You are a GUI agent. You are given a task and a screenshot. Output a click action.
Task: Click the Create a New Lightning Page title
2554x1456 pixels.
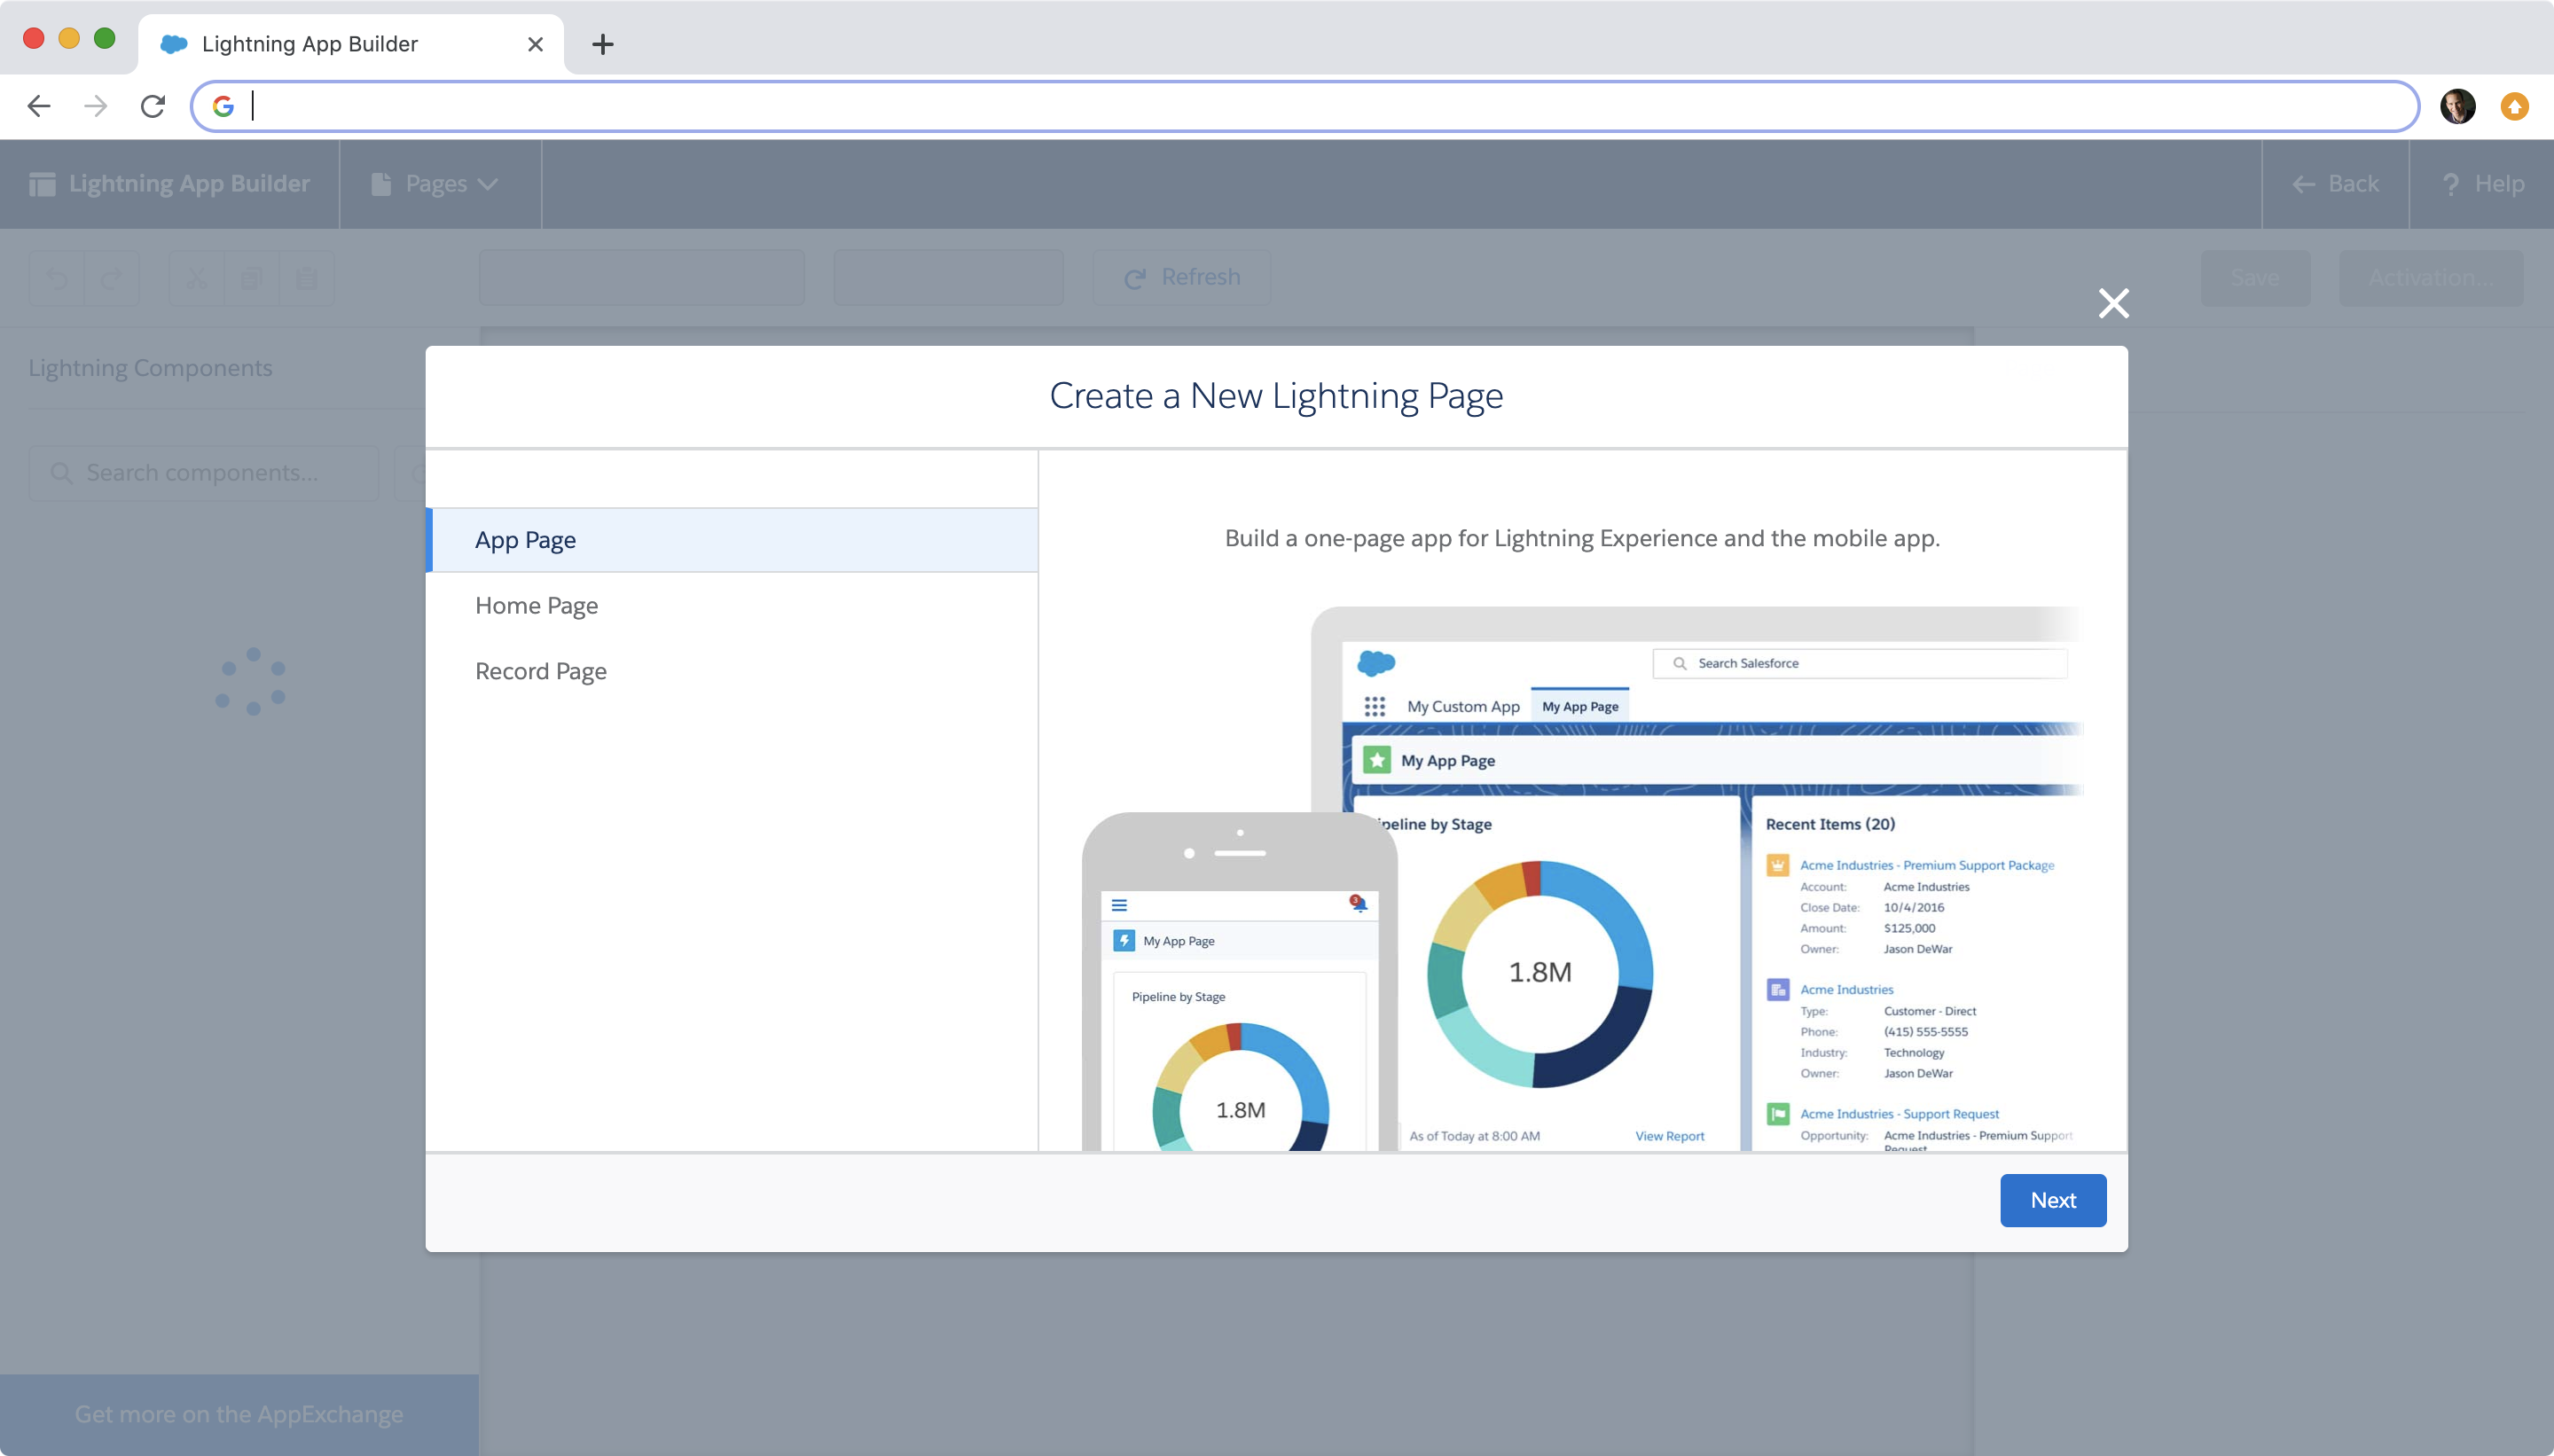point(1276,396)
